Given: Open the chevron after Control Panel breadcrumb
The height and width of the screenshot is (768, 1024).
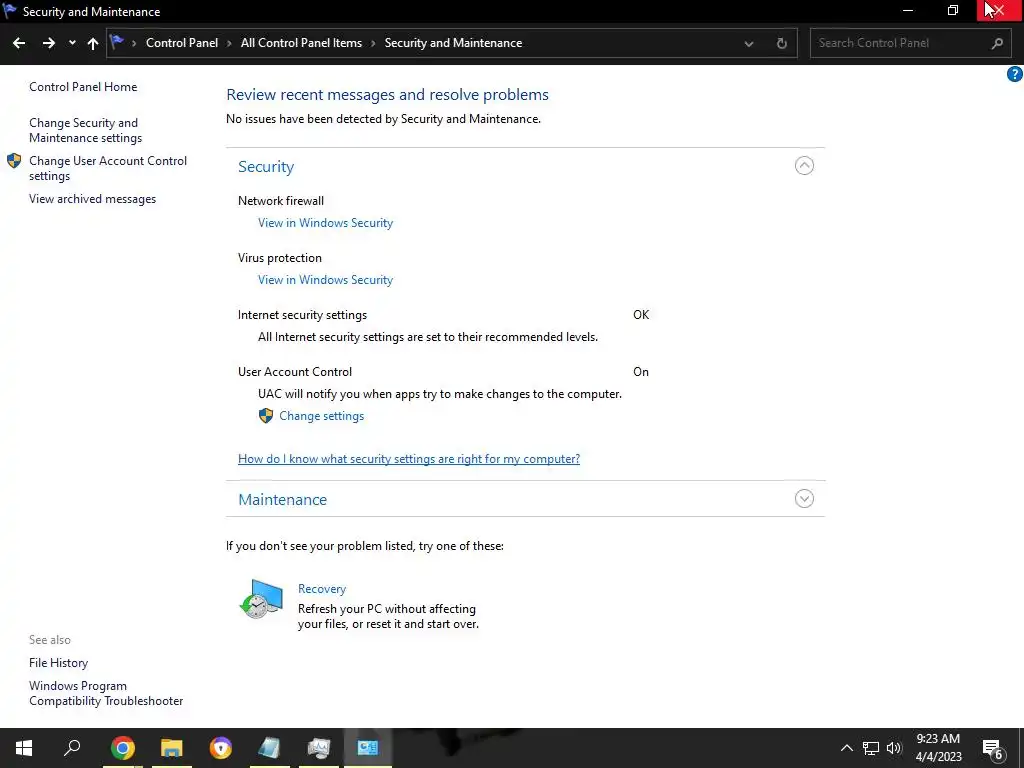Looking at the screenshot, I should pyautogui.click(x=229, y=43).
